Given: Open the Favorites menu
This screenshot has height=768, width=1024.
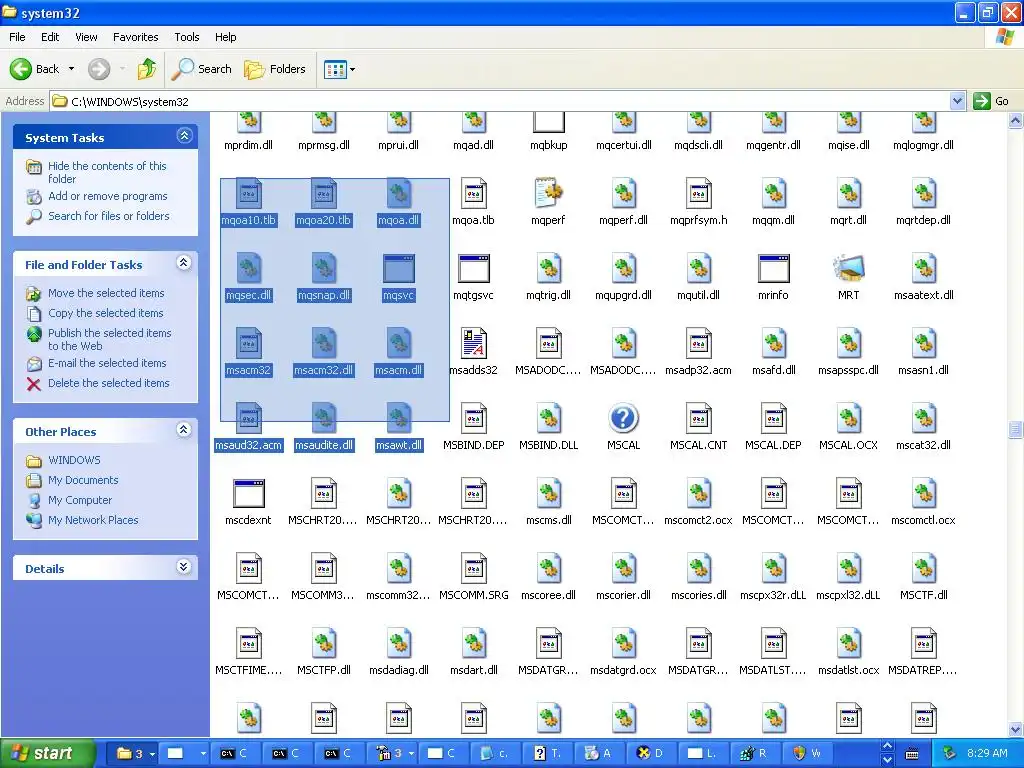Looking at the screenshot, I should click(135, 37).
